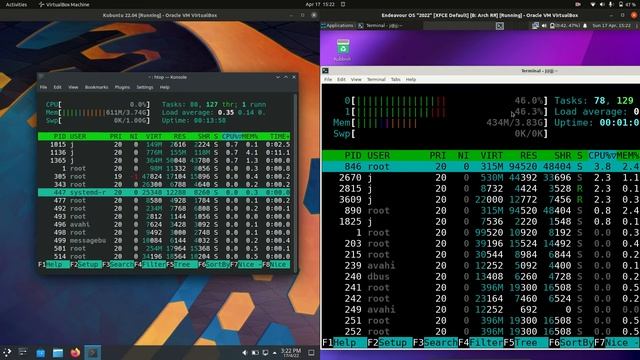Open Edit menu in XFCE Terminal
The width and height of the screenshot is (640, 360).
click(x=341, y=80)
